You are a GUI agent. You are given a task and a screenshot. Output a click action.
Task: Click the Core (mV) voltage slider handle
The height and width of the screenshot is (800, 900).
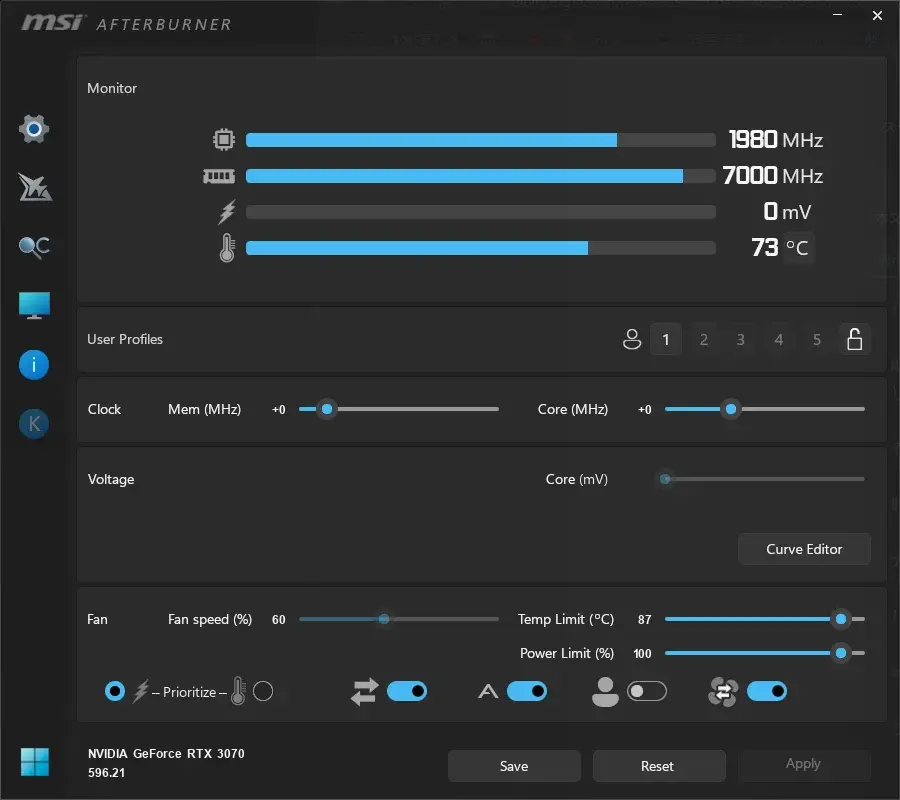pos(665,479)
